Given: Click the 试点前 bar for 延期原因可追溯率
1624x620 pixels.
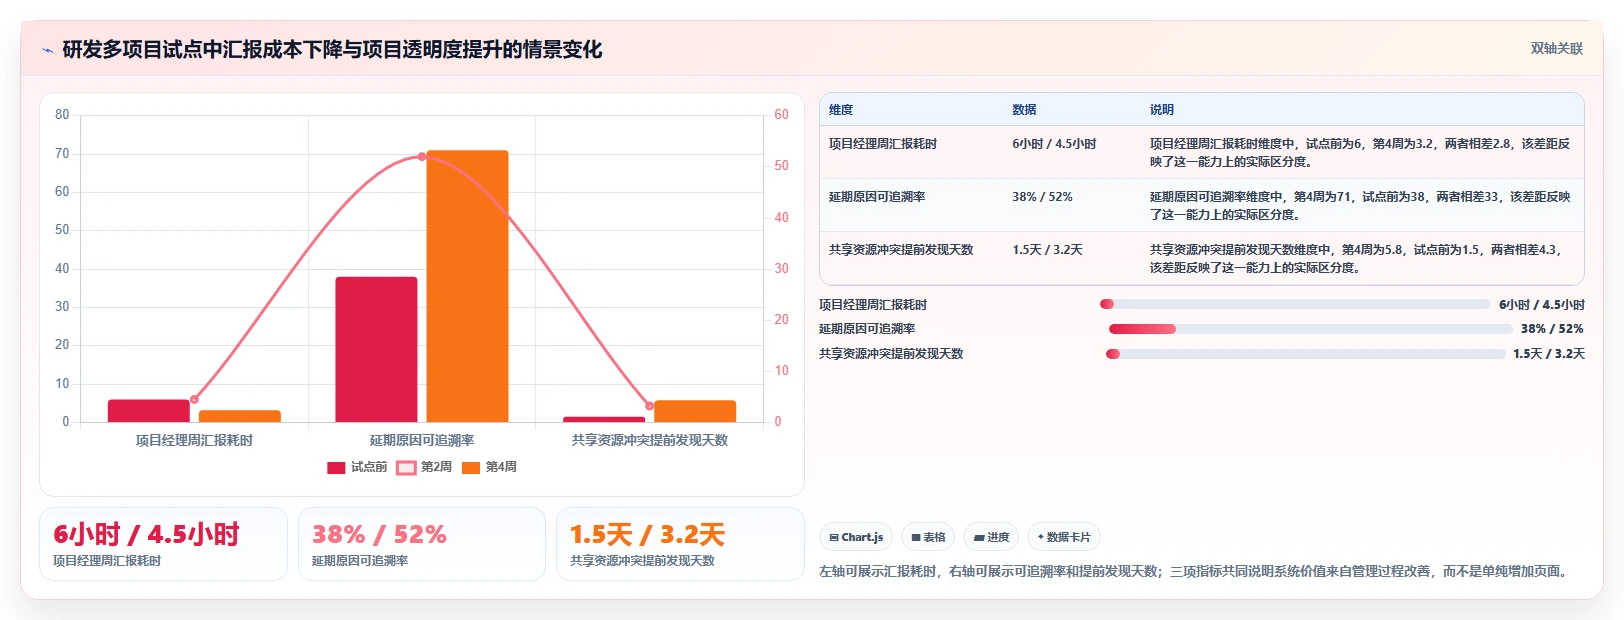Looking at the screenshot, I should [x=376, y=349].
